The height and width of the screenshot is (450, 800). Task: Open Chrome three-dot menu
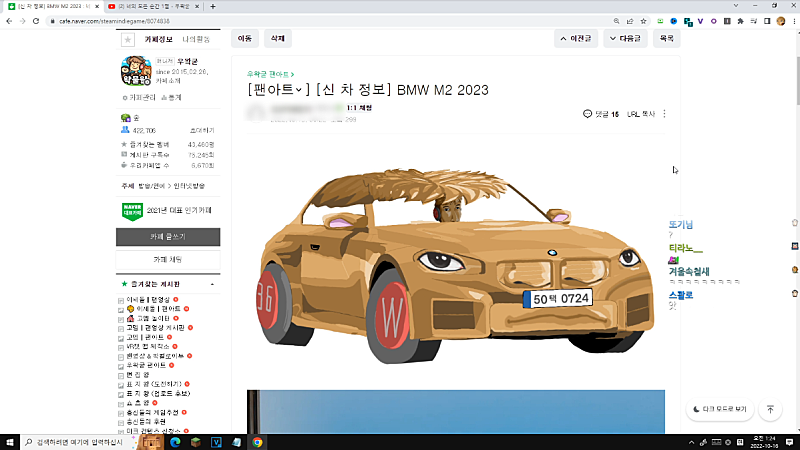[x=794, y=21]
